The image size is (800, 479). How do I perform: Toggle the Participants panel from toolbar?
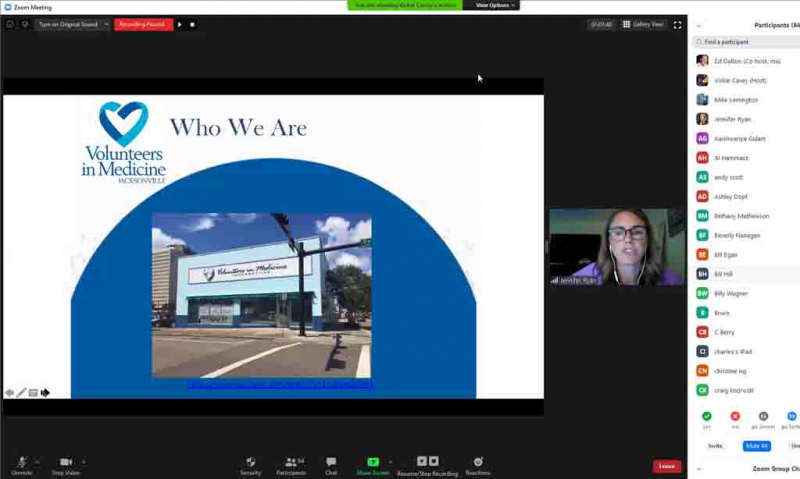pyautogui.click(x=291, y=466)
